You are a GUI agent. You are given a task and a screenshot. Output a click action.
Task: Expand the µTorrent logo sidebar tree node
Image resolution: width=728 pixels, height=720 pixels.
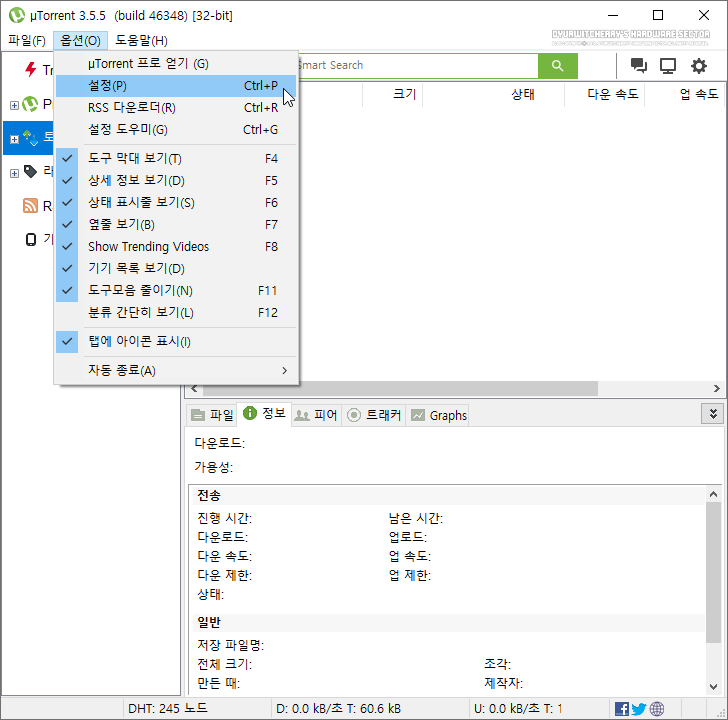point(14,105)
